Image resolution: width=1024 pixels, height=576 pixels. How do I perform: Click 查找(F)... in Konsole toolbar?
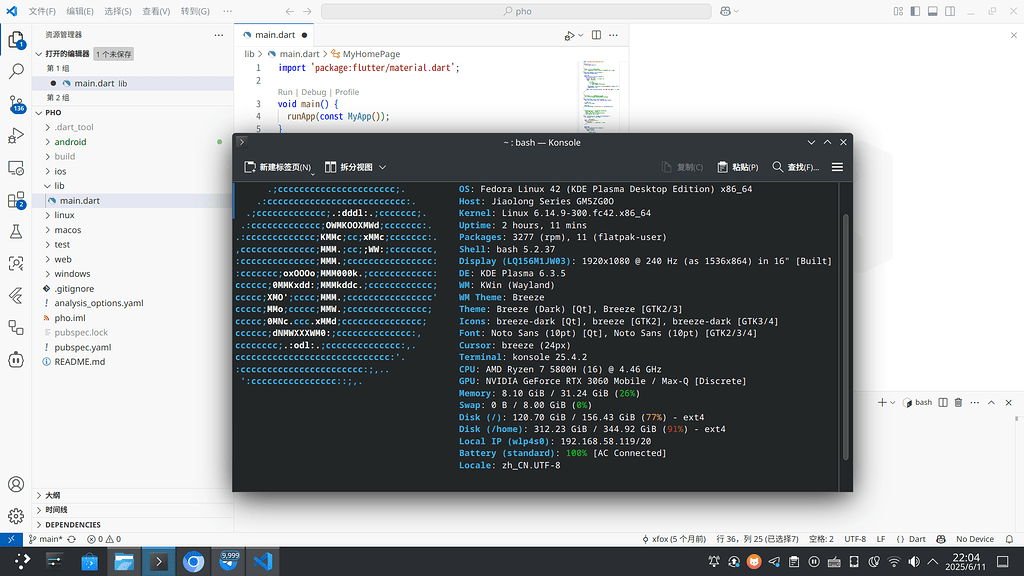click(x=795, y=167)
